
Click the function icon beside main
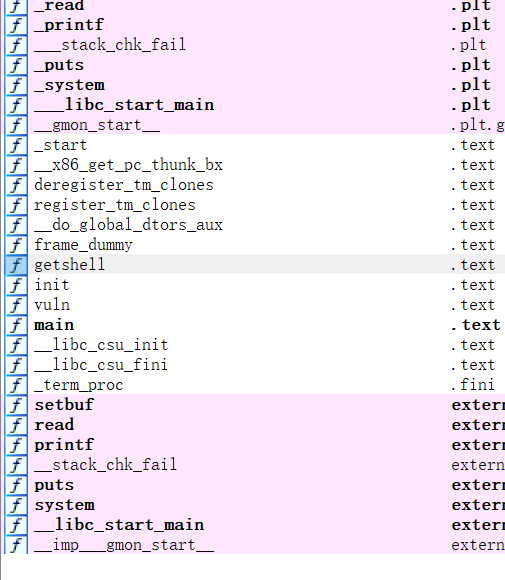pyautogui.click(x=16, y=324)
